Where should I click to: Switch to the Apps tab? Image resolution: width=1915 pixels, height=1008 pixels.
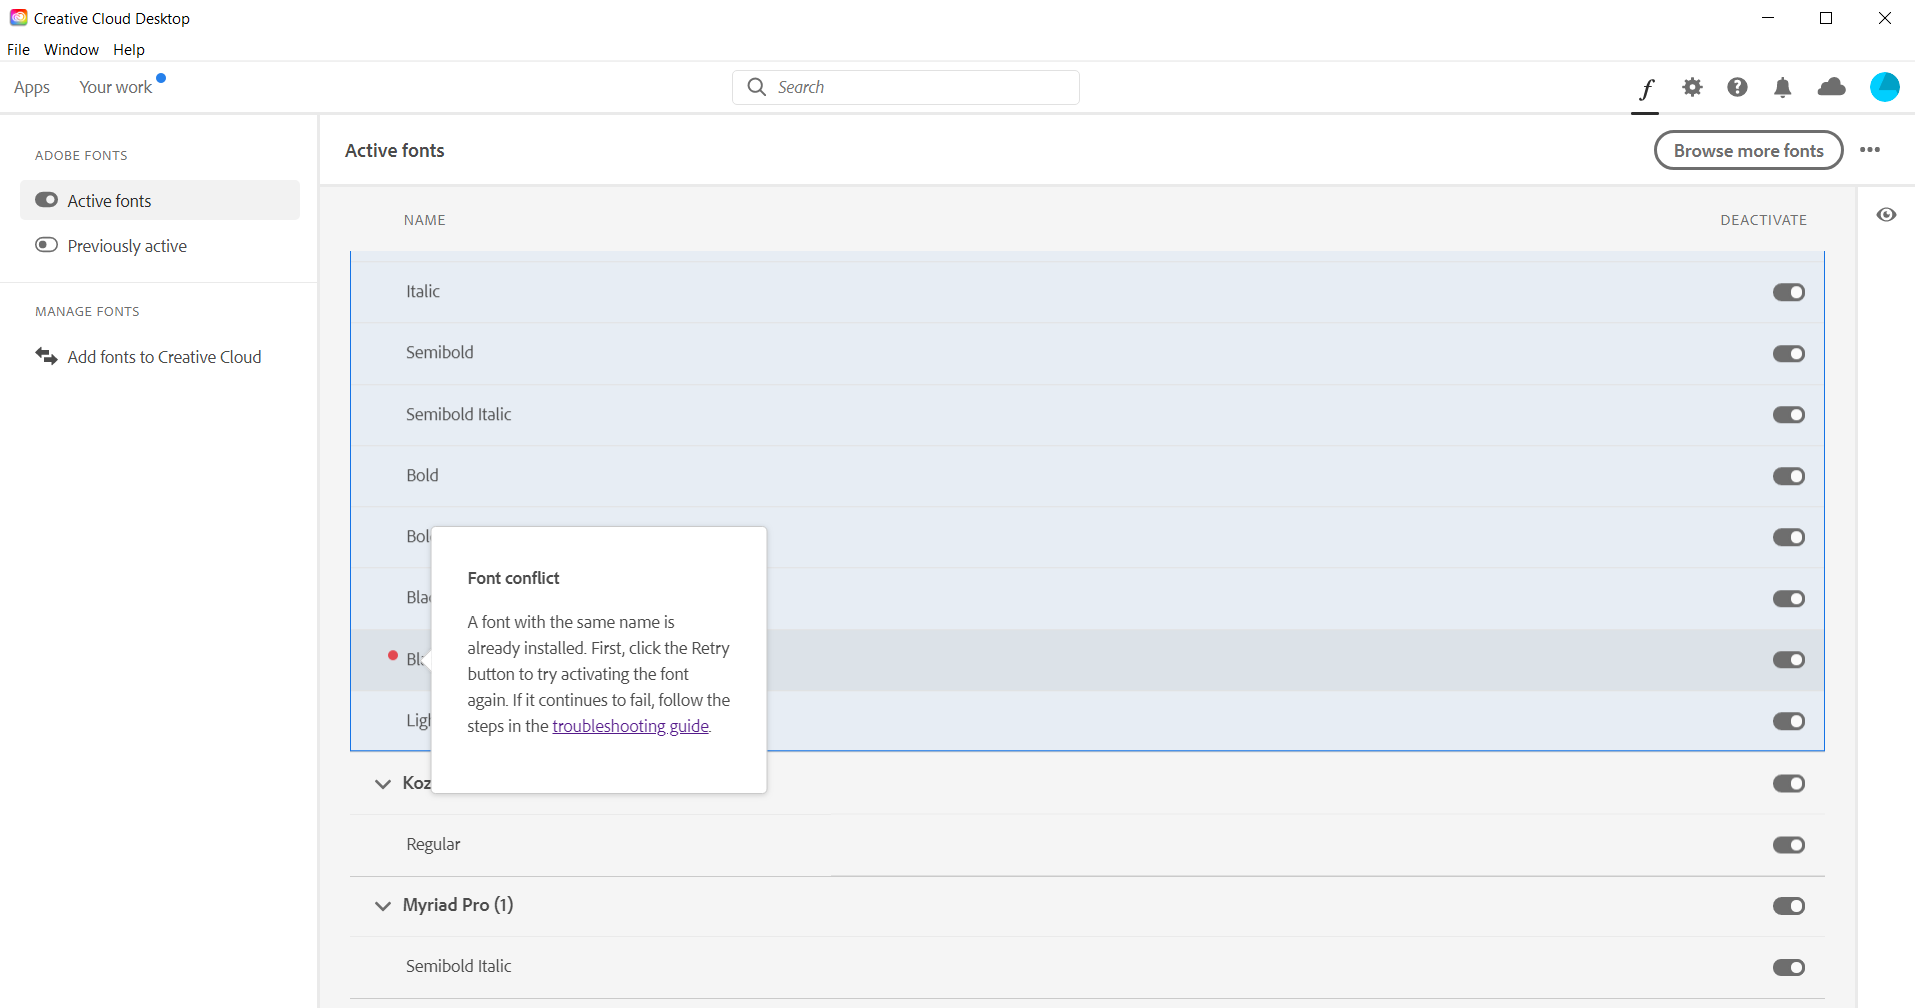point(32,87)
